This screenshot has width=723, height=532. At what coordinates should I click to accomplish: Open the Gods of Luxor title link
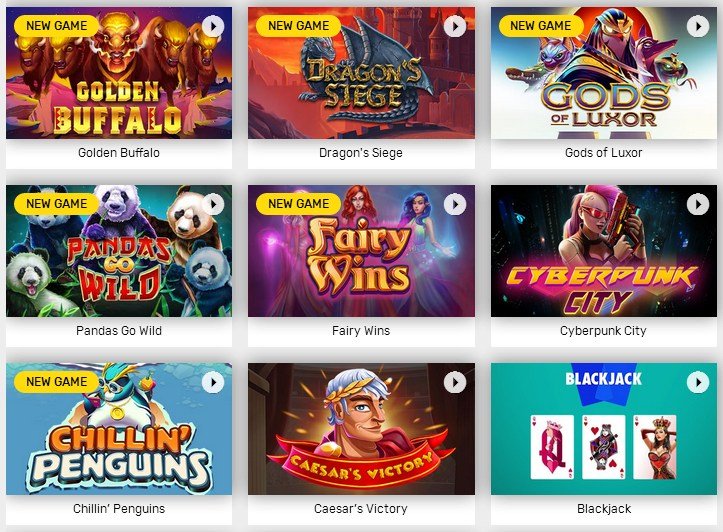pyautogui.click(x=604, y=153)
